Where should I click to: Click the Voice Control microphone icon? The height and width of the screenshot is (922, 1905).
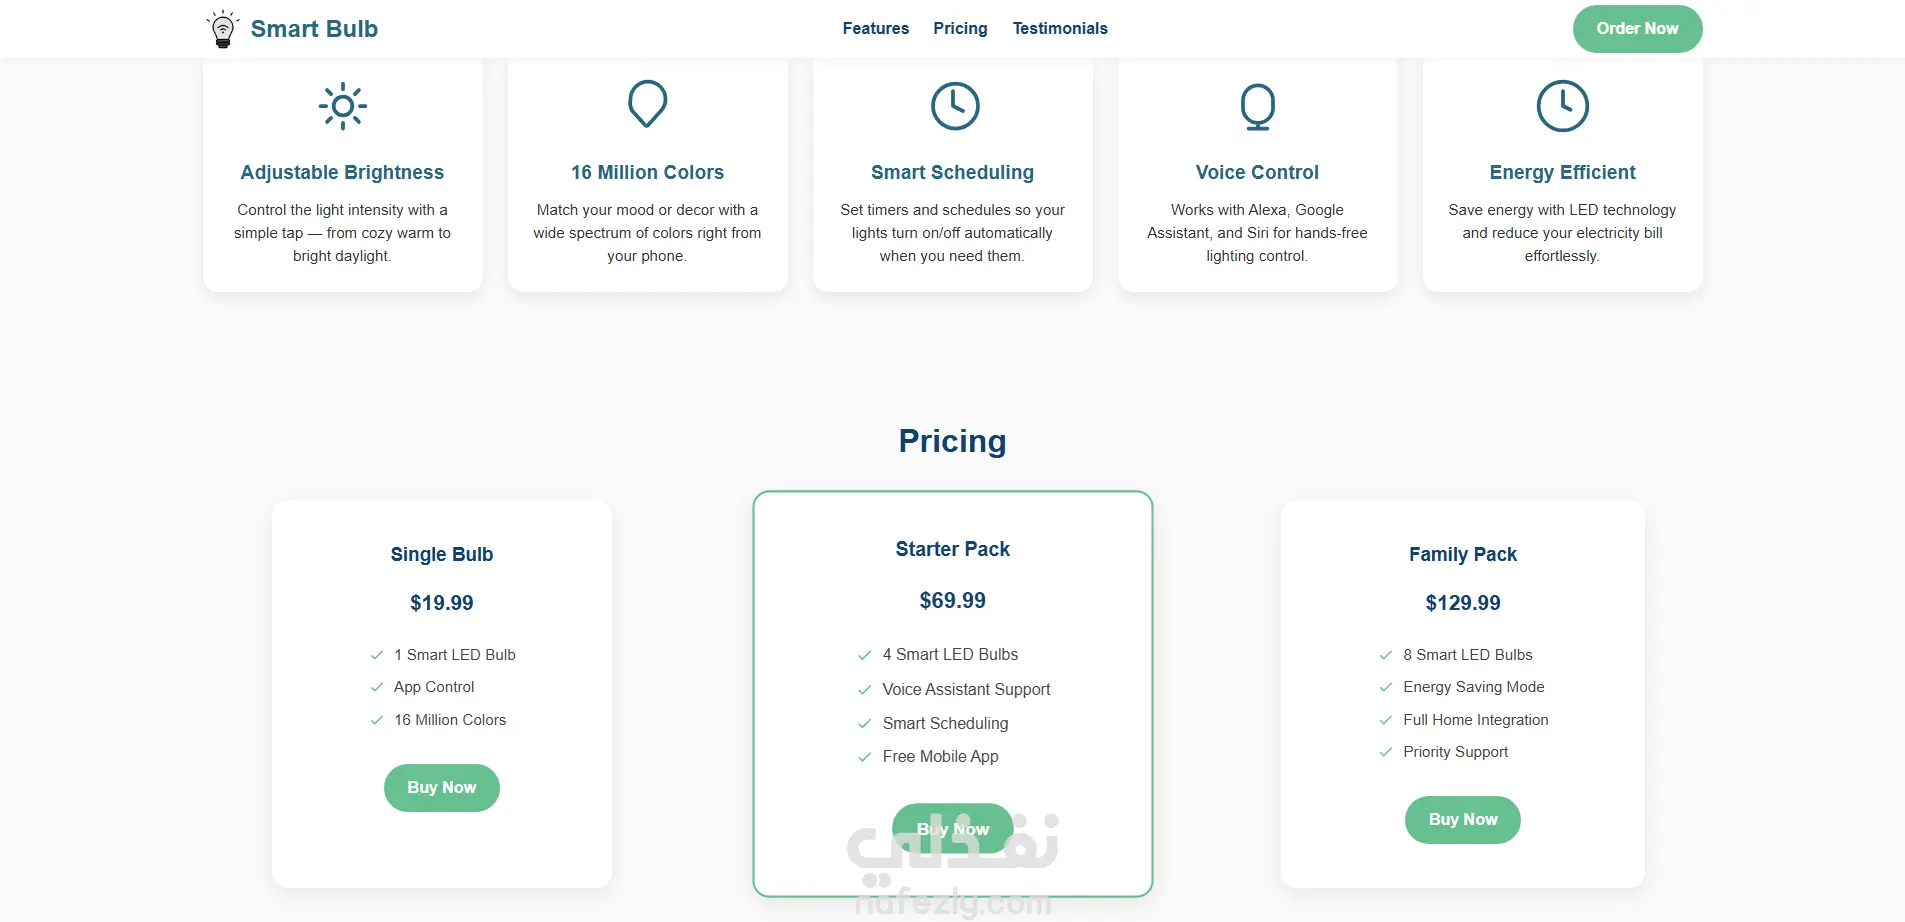click(x=1257, y=106)
